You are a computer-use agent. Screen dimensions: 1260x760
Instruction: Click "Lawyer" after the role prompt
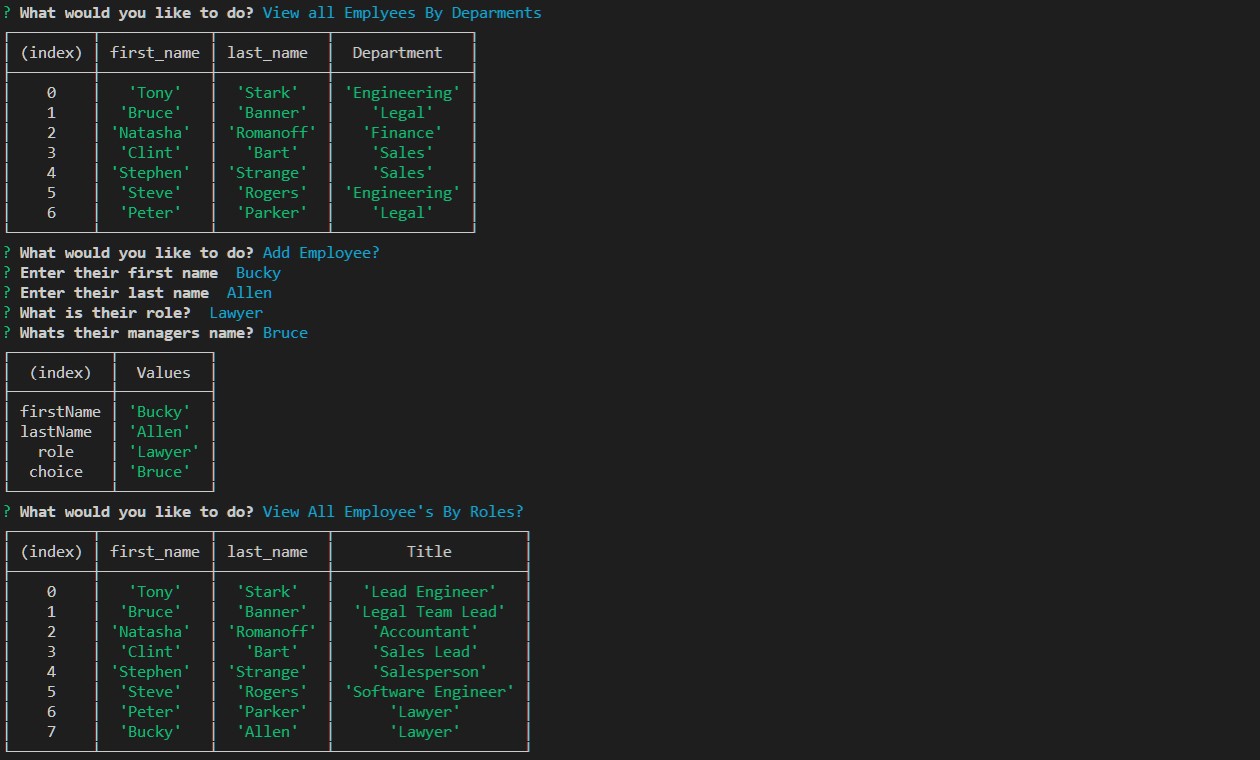(236, 313)
